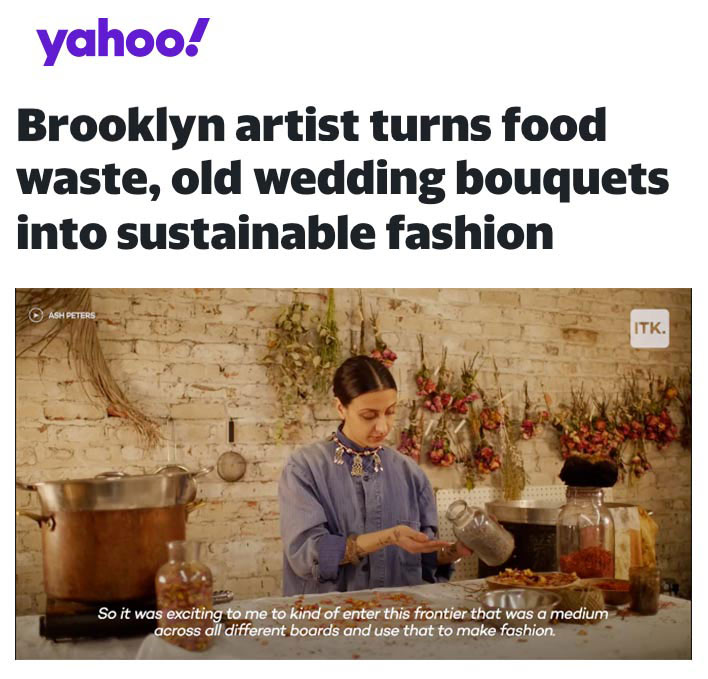Click the ASH PETERS credit label
The width and height of the screenshot is (708, 679).
[72, 315]
